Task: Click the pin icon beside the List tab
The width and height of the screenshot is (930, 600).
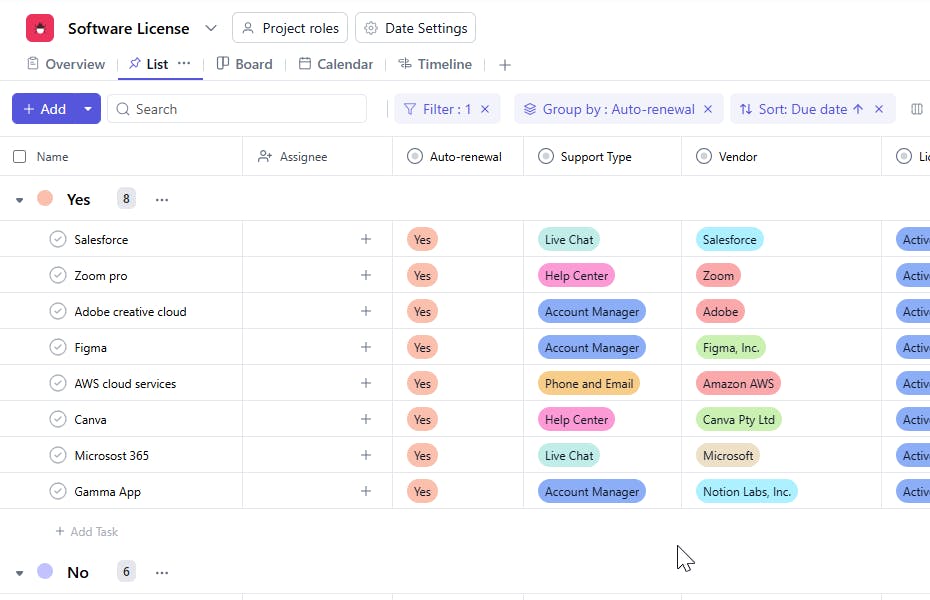Action: tap(134, 64)
